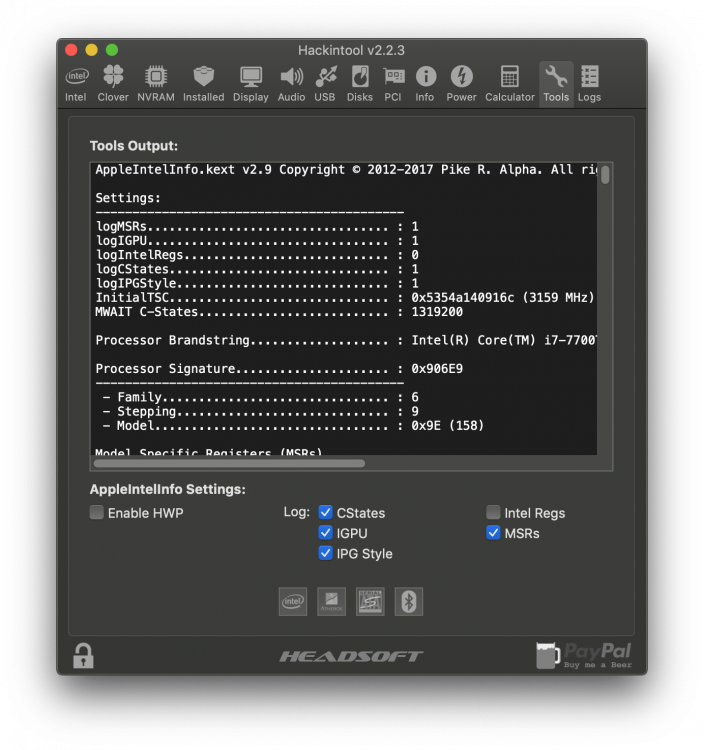Click the Headsoft logo
Viewport: 704px width, 750px height.
coord(352,656)
